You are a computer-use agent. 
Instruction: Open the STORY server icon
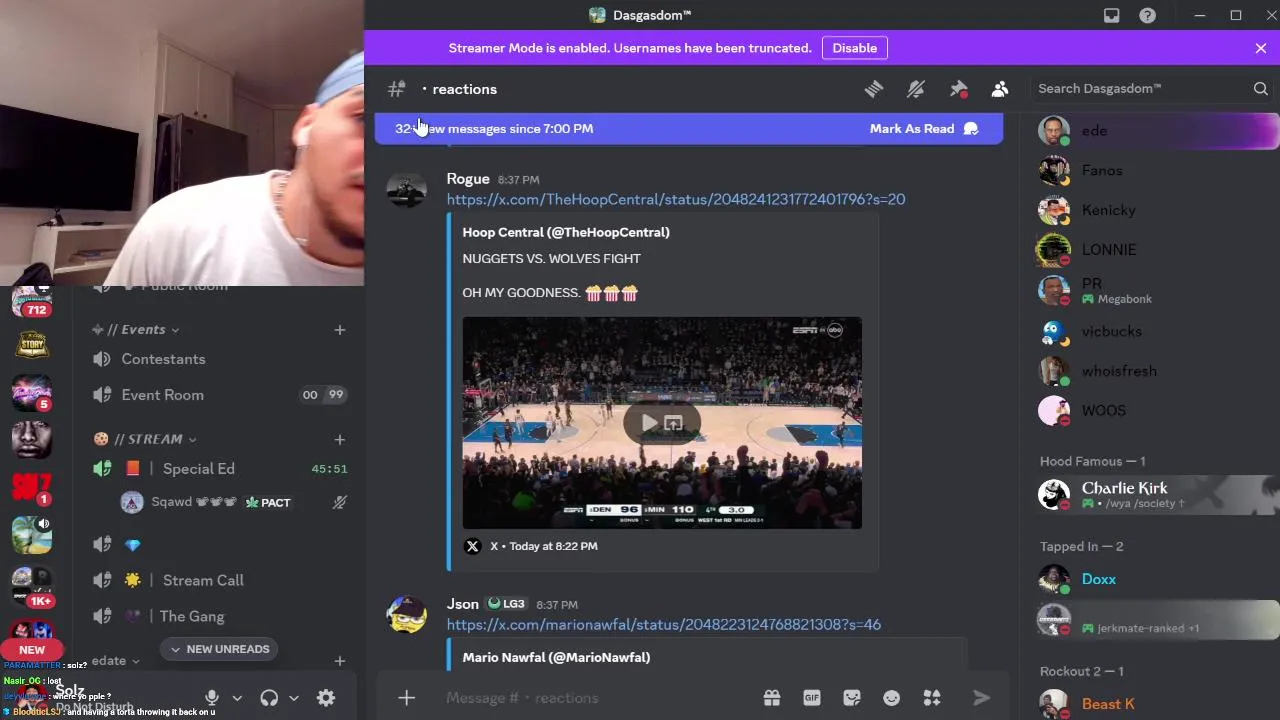(32, 344)
